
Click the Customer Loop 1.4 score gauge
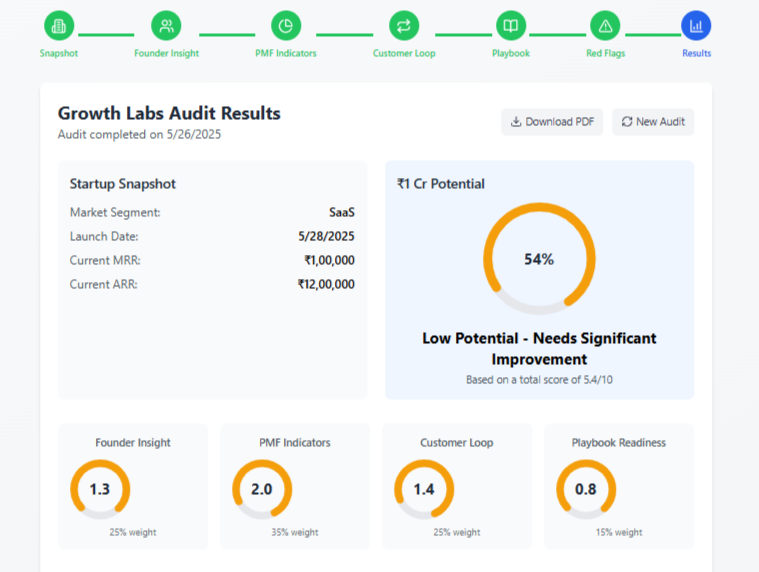pos(424,489)
